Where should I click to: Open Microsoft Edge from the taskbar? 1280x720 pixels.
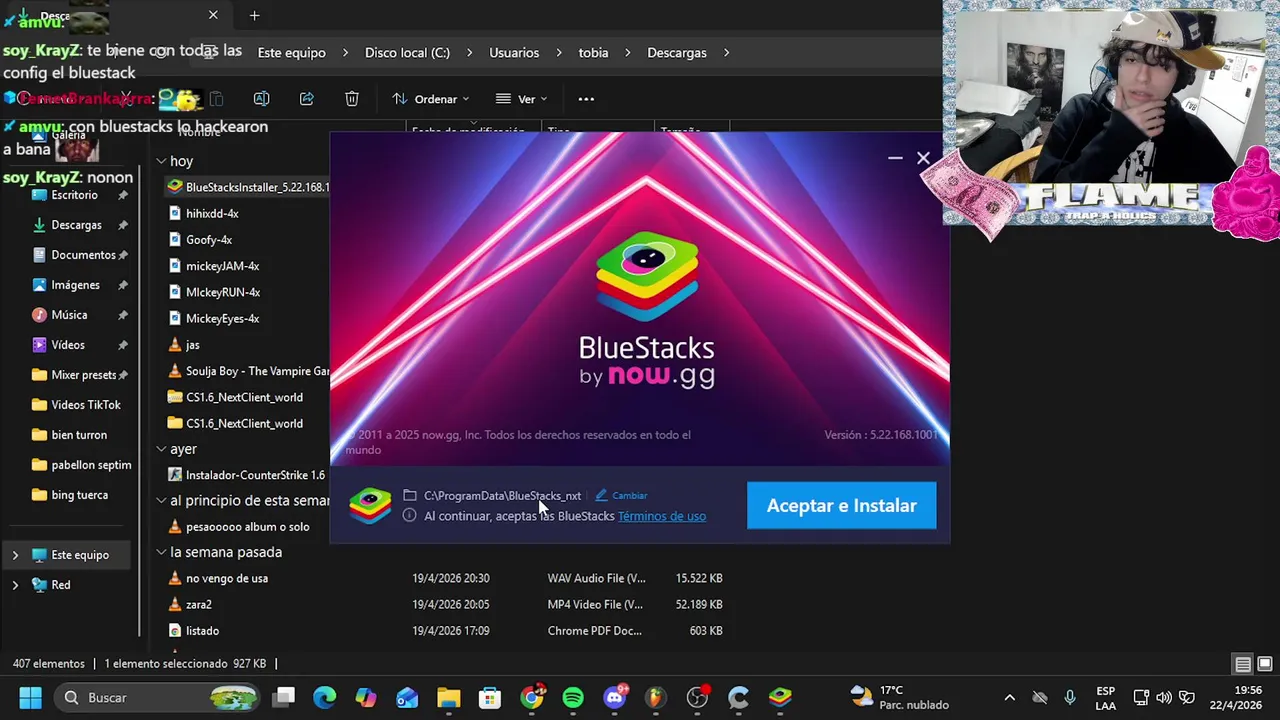pyautogui.click(x=325, y=697)
